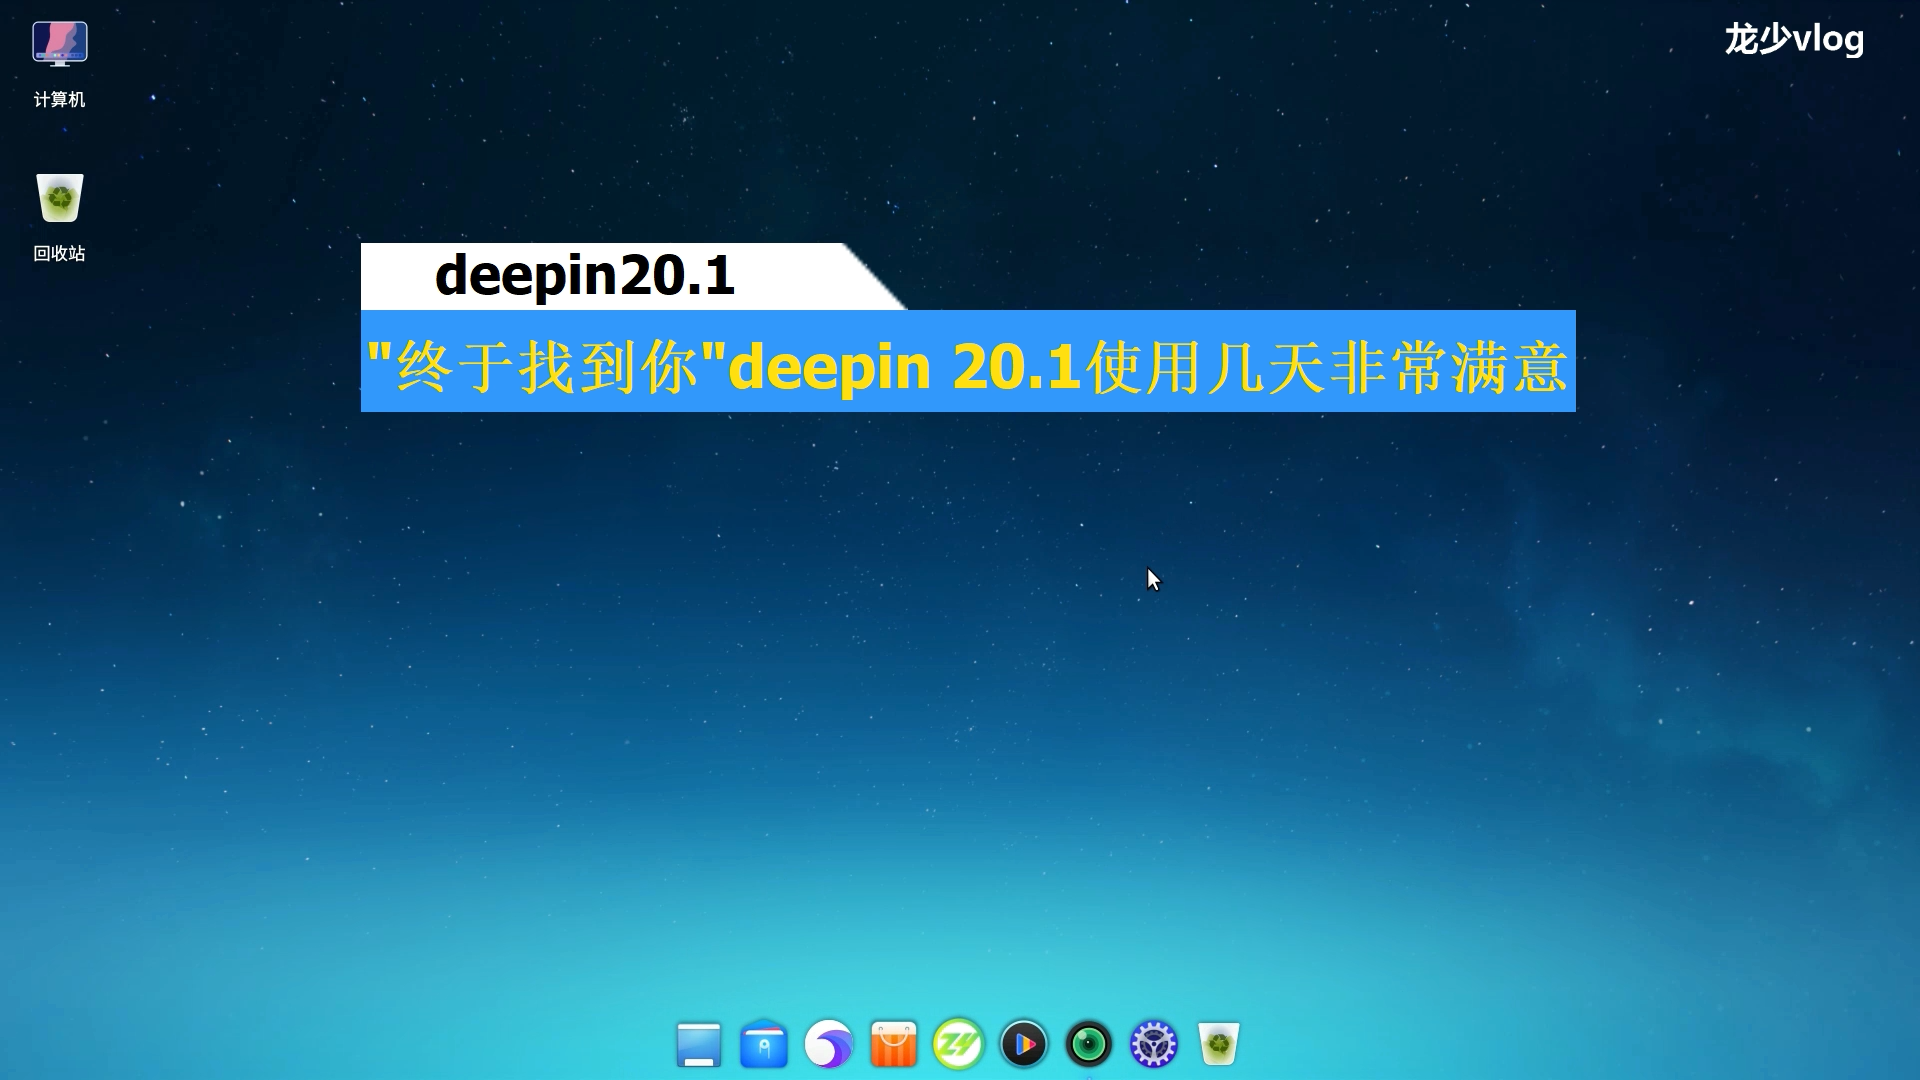Screen dimensions: 1920x1080
Task: Open the orange shopping bag app store
Action: click(894, 1045)
